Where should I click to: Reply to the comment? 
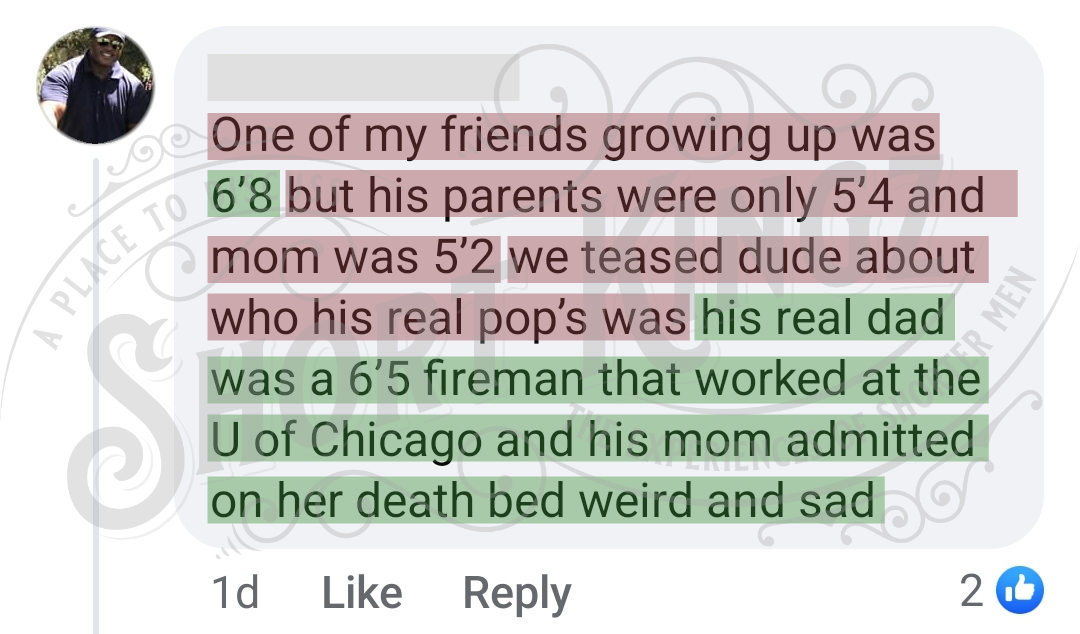pos(517,593)
